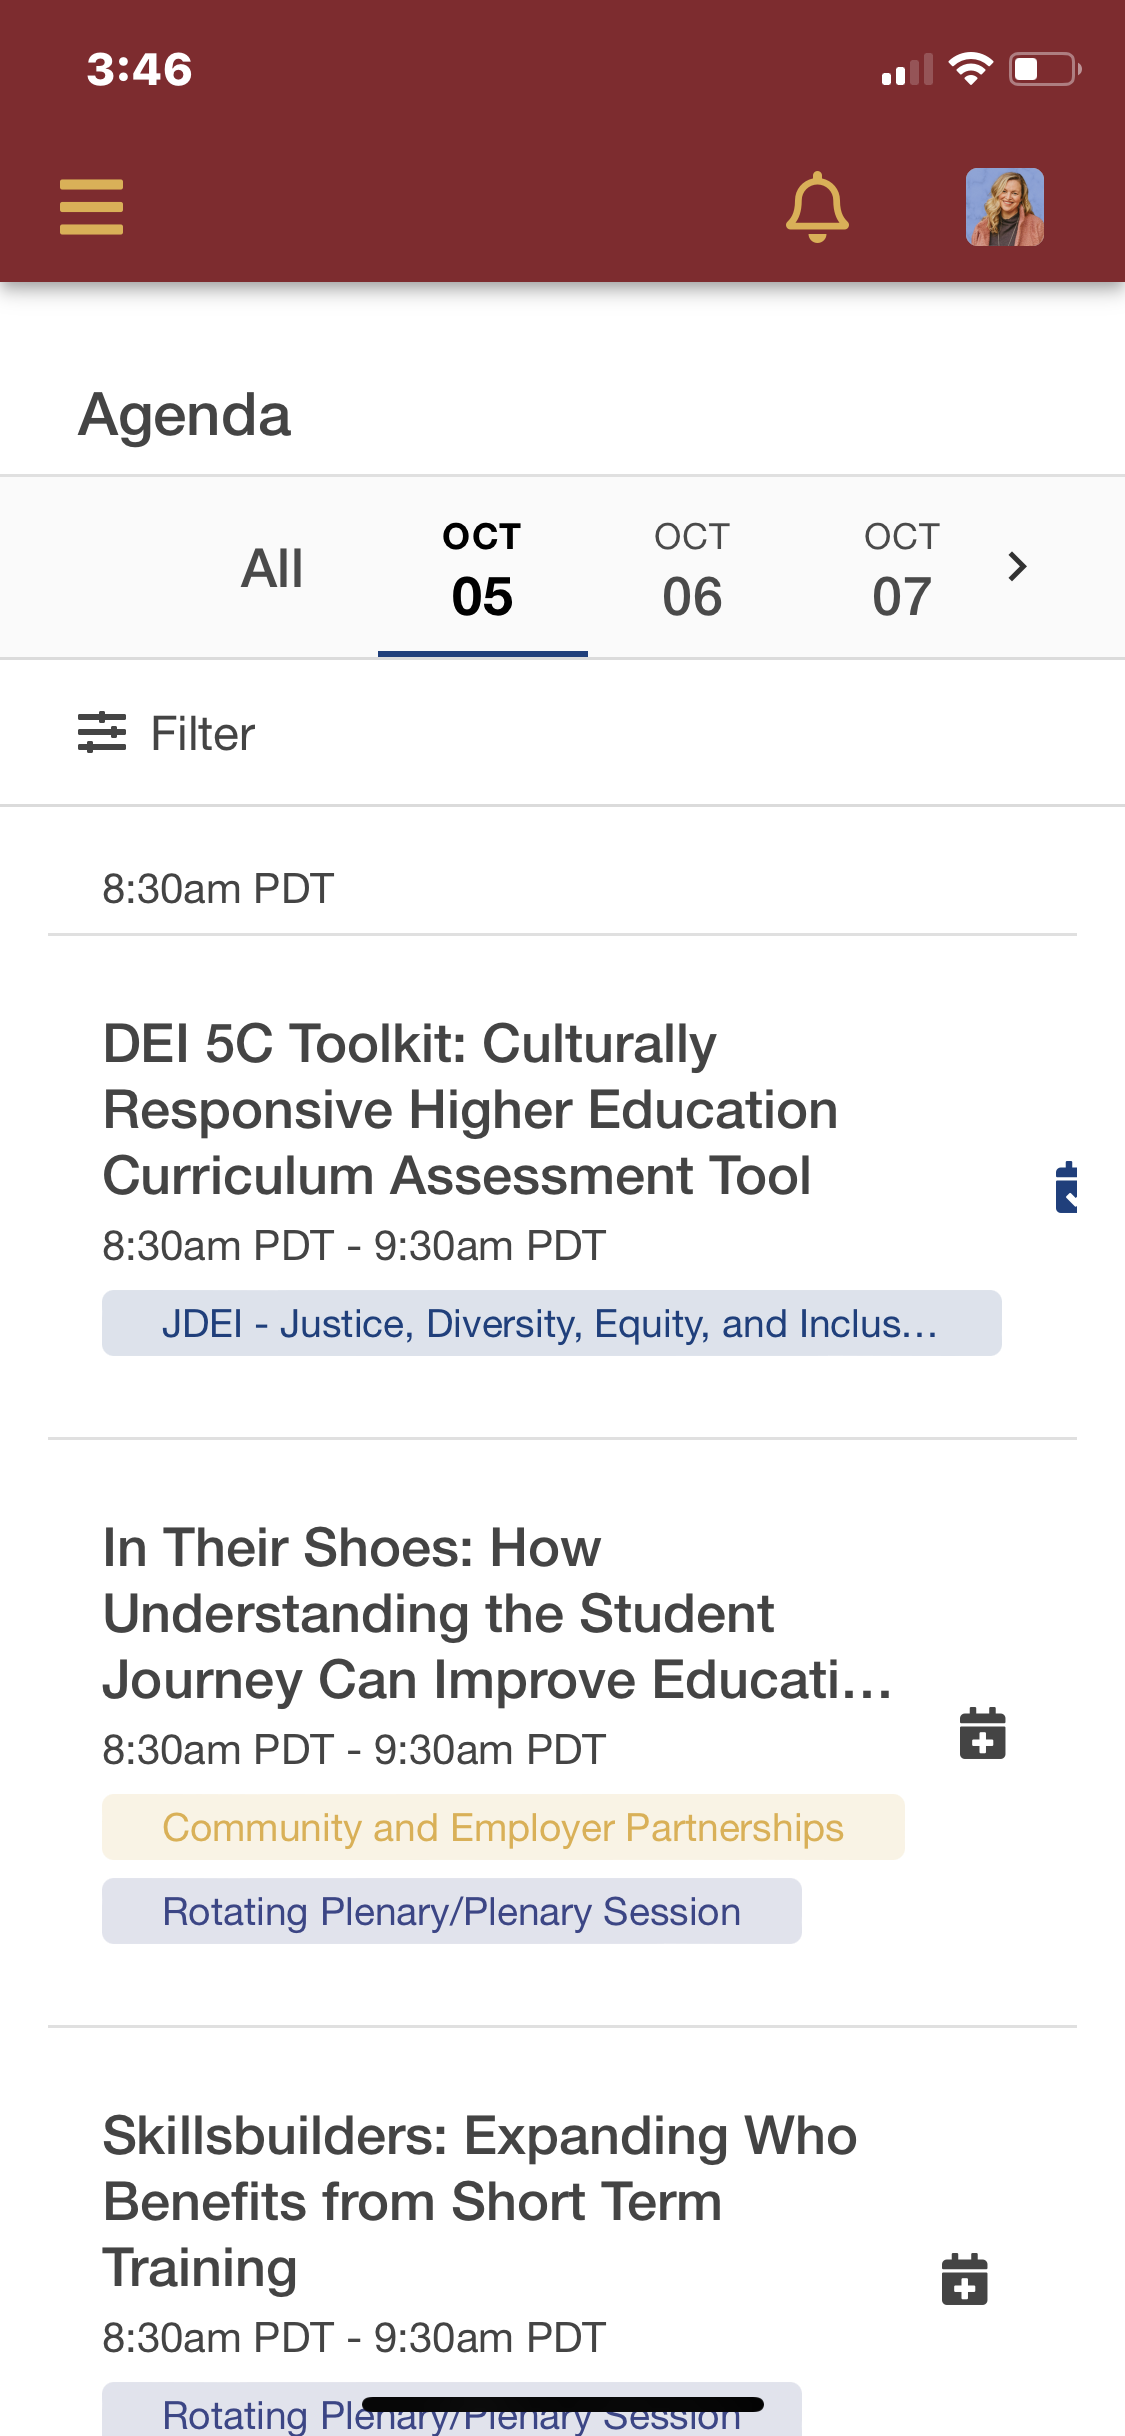Select the All agenda tab
Image resolution: width=1125 pixels, height=2436 pixels.
pyautogui.click(x=272, y=568)
